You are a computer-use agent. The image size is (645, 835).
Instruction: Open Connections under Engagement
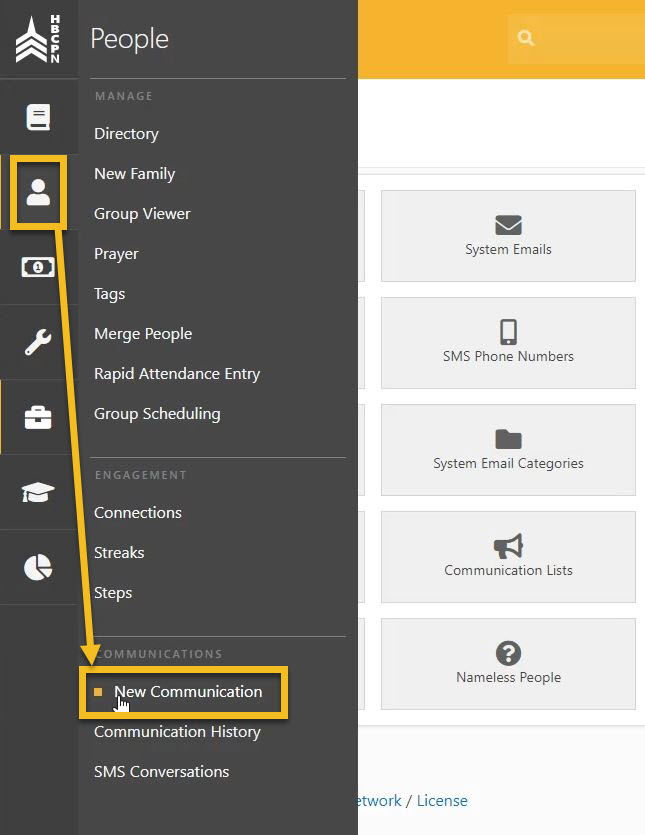point(138,512)
